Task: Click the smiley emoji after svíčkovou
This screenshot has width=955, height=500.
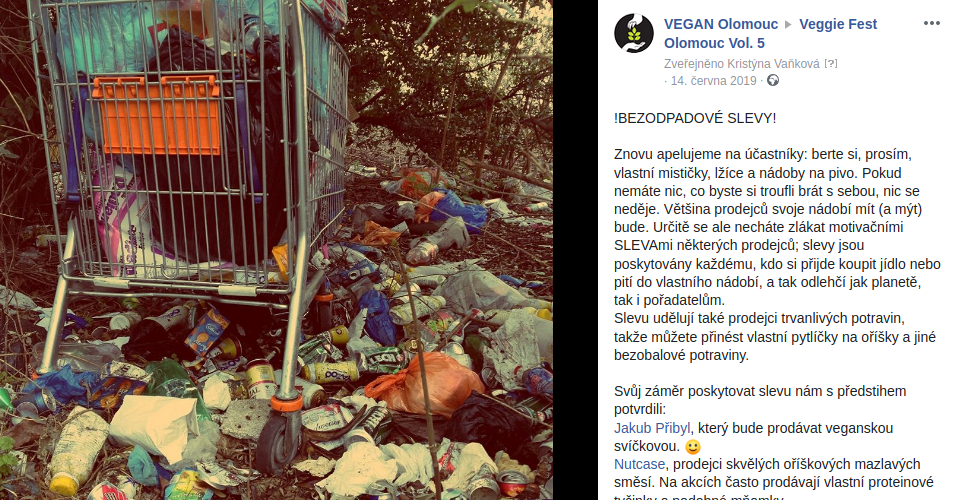Action: tap(692, 447)
